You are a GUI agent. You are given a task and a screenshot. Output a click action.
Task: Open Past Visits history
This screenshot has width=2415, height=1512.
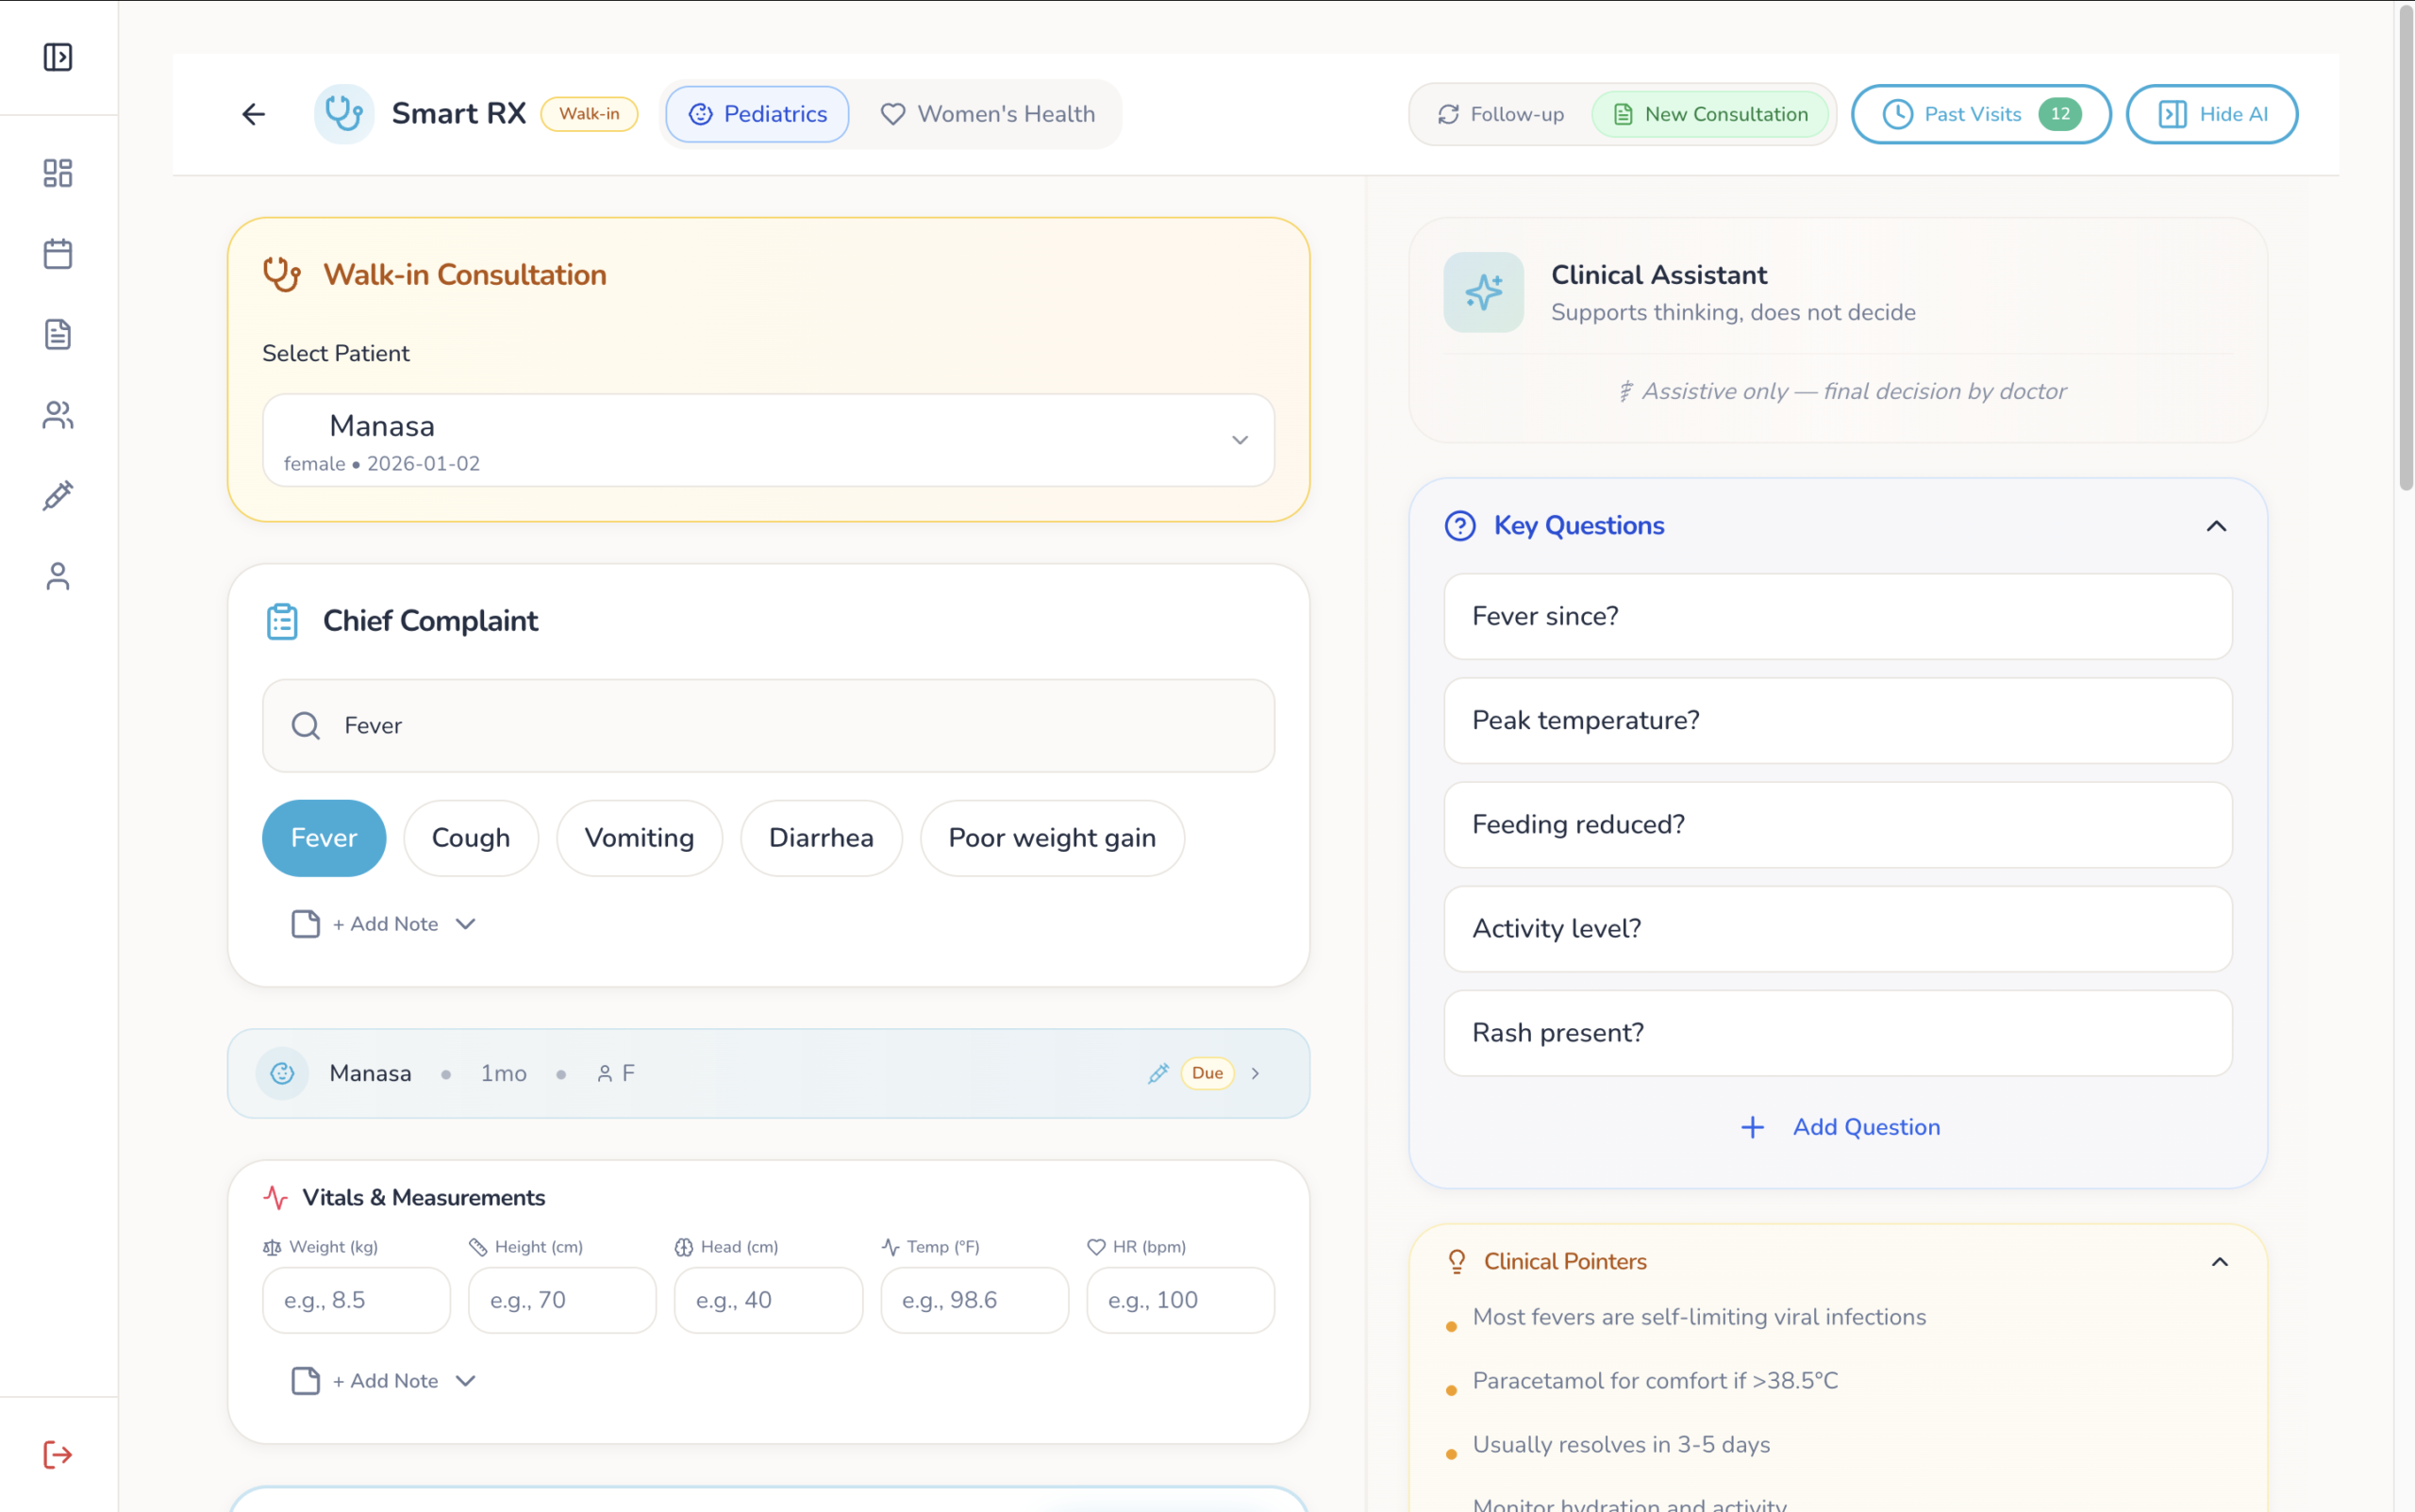[x=1980, y=114]
